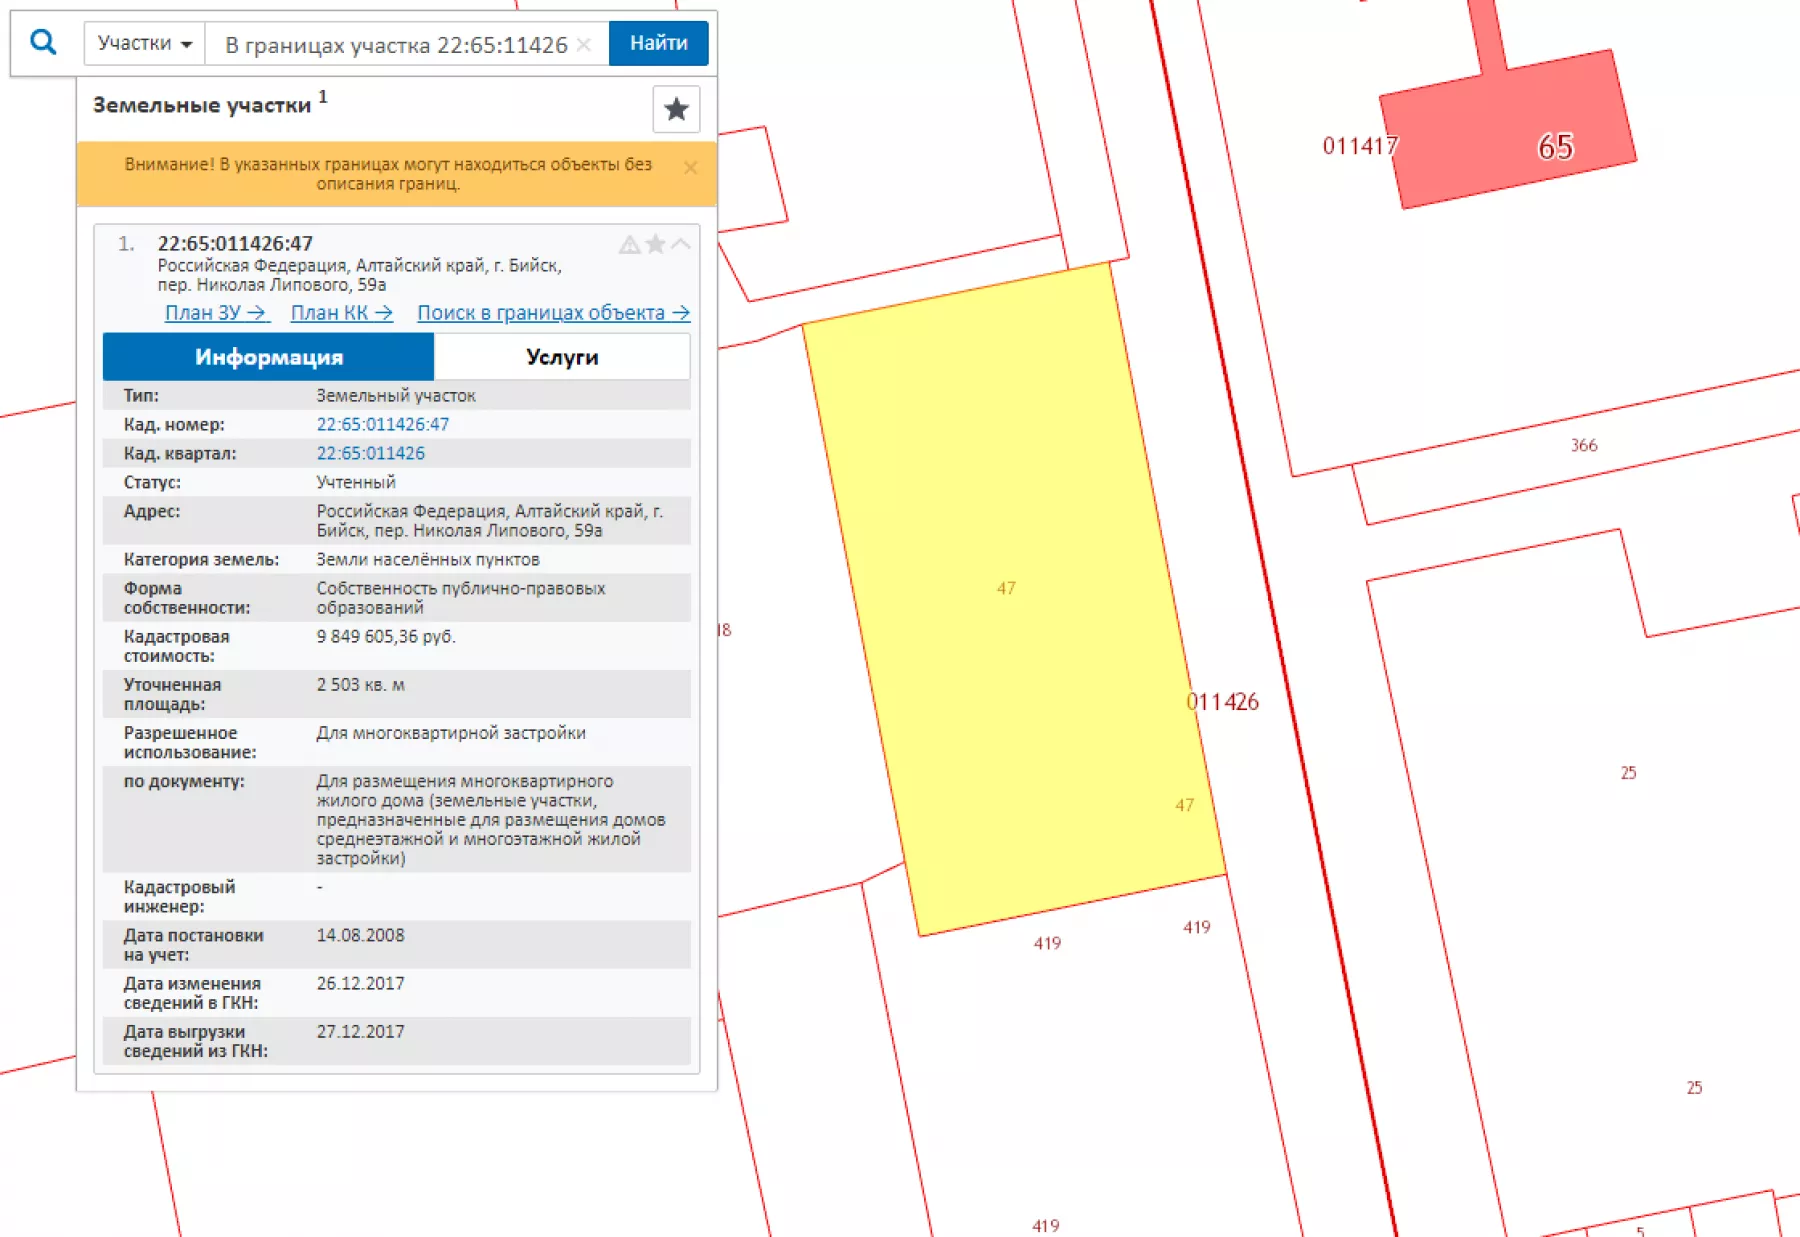
Task: Open the План КК link
Action: (341, 313)
